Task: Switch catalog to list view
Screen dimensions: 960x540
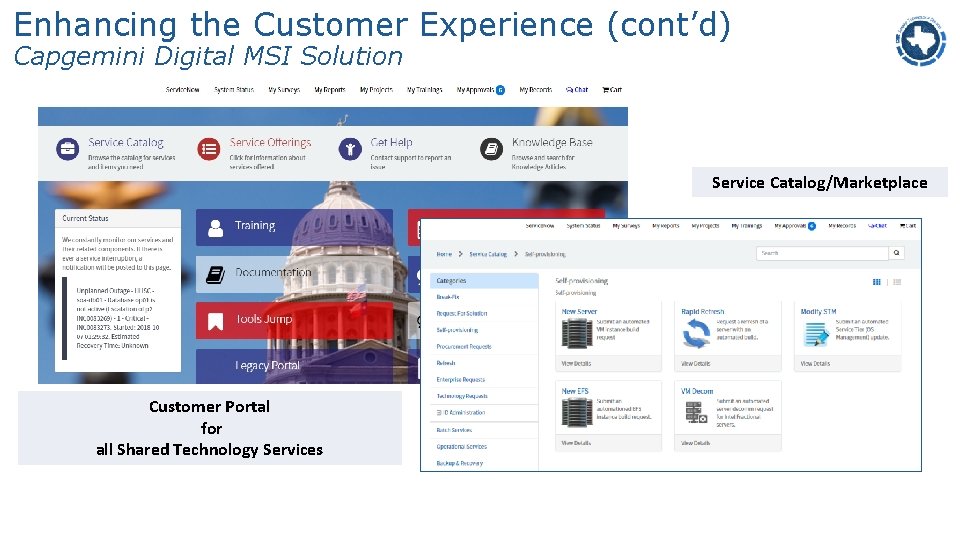Action: coord(897,282)
